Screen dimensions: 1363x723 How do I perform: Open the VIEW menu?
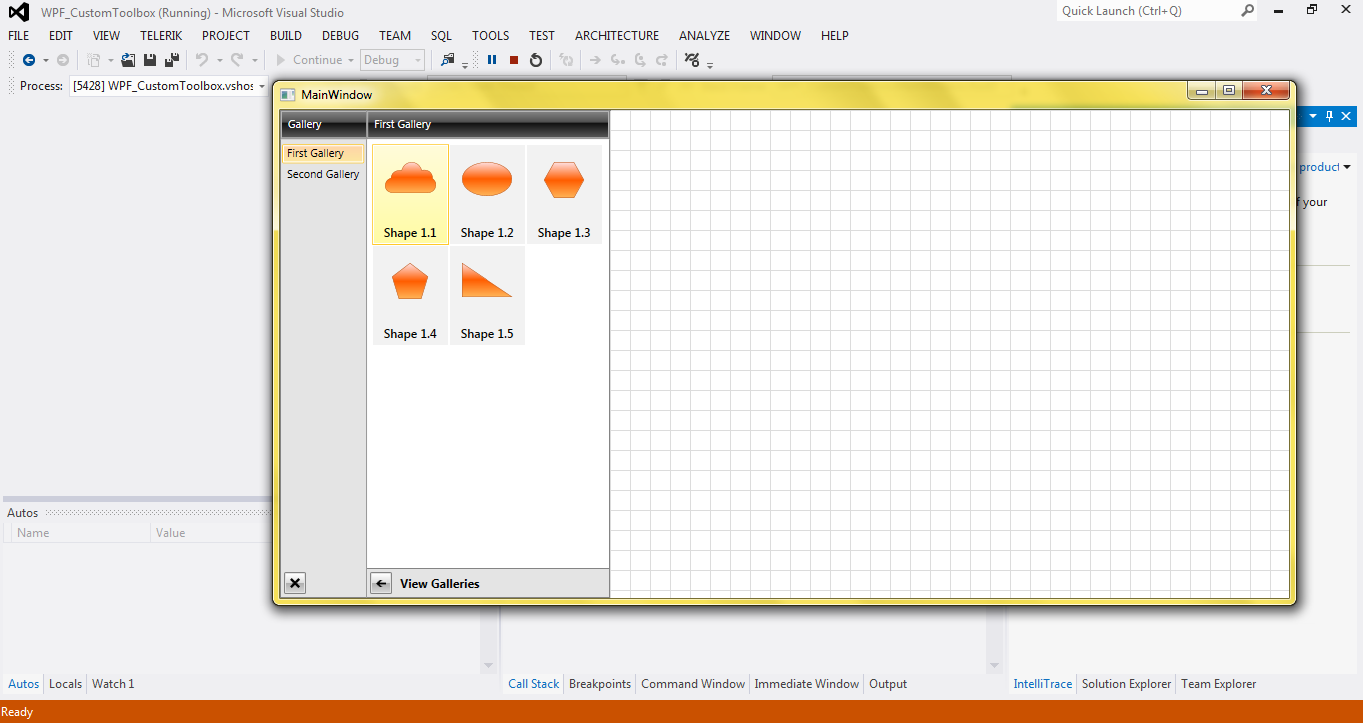pos(106,35)
